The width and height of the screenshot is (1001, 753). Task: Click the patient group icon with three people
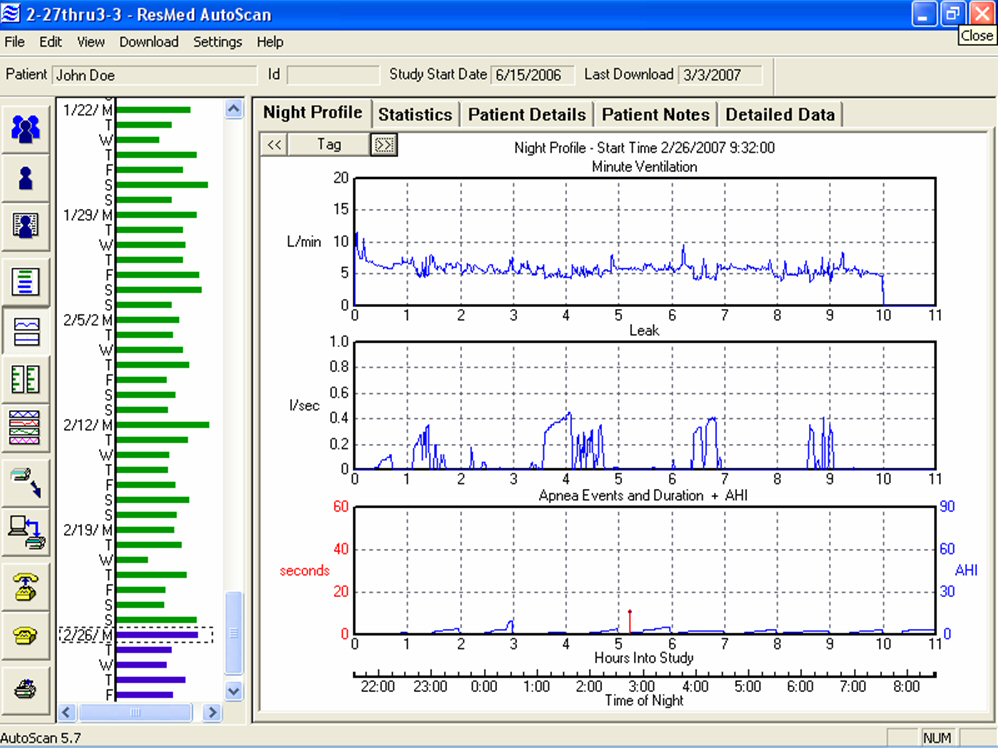point(26,128)
